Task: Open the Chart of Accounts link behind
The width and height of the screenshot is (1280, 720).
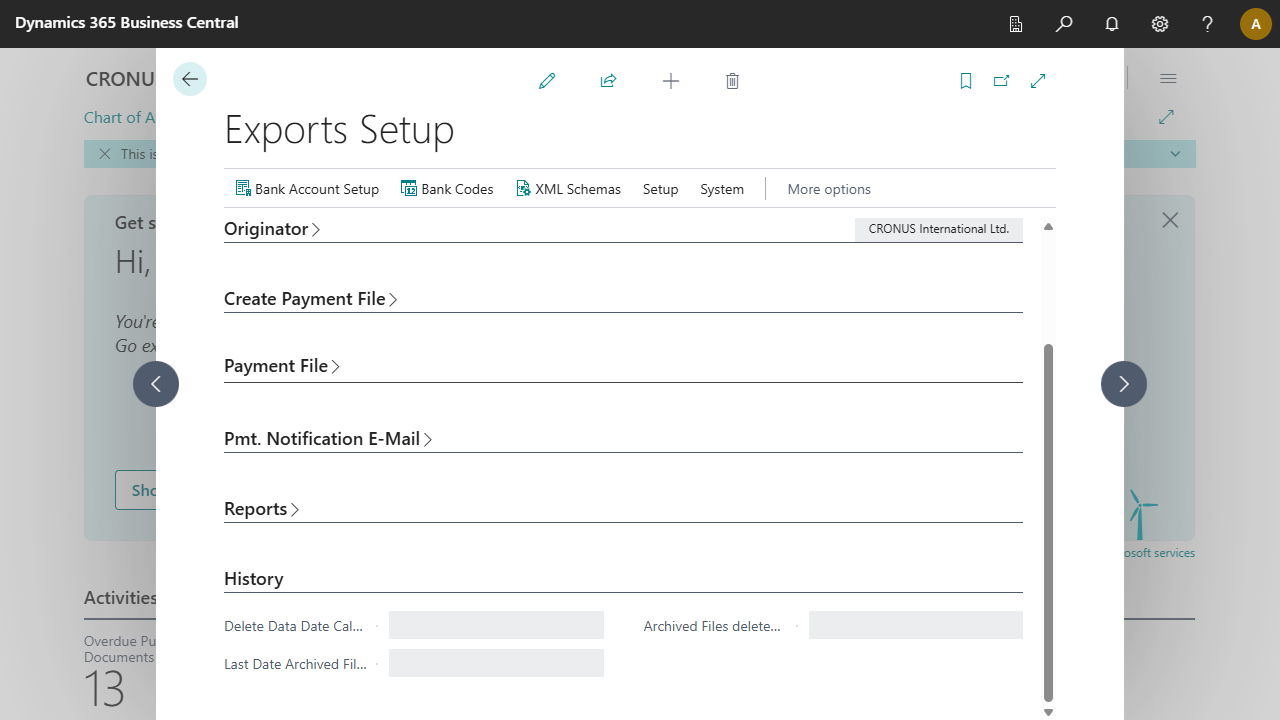Action: (x=120, y=118)
